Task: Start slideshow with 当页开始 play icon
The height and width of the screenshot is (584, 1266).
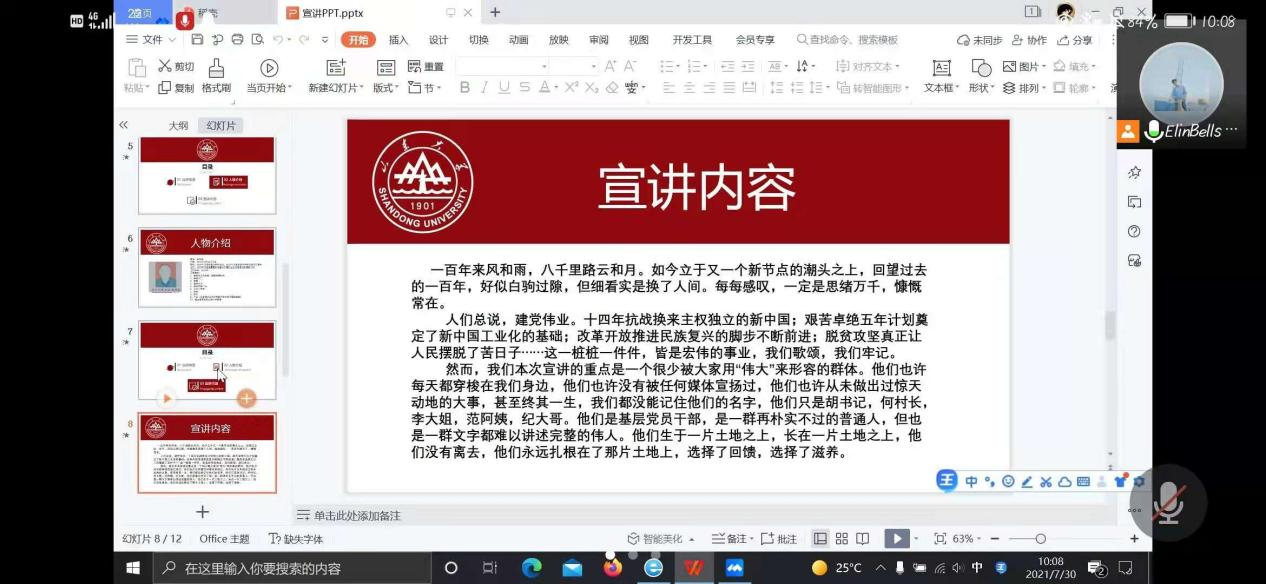Action: (x=269, y=68)
